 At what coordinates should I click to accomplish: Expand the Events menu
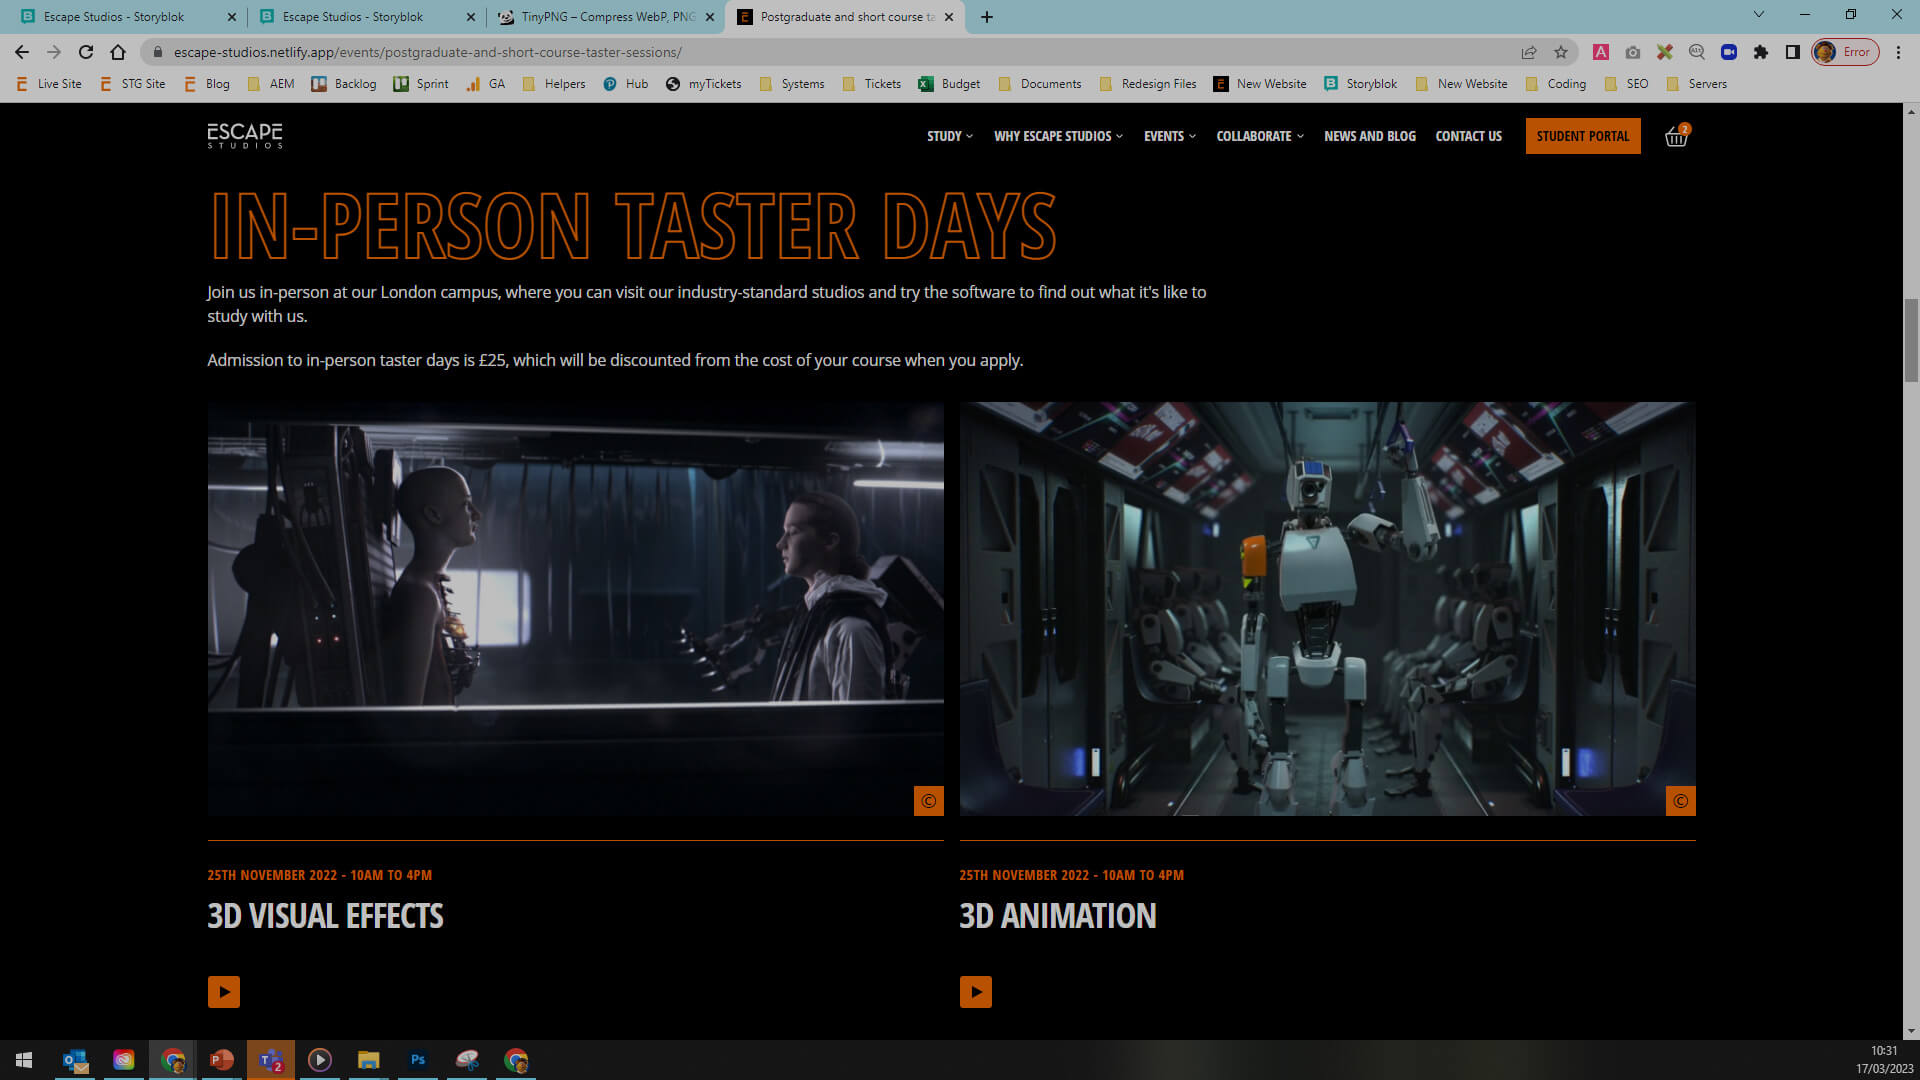[1170, 136]
